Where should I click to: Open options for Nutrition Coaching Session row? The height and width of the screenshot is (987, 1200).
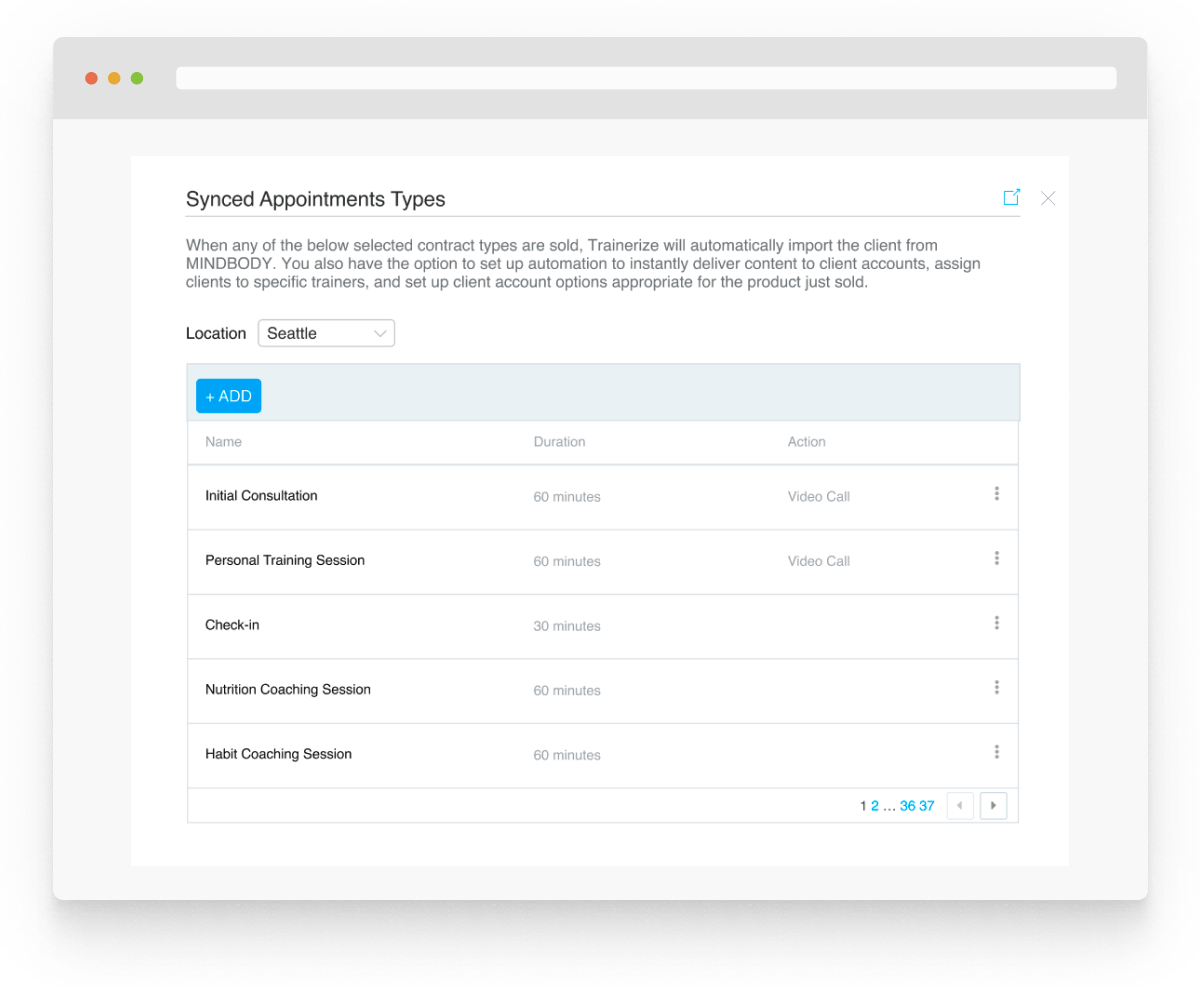pos(996,688)
